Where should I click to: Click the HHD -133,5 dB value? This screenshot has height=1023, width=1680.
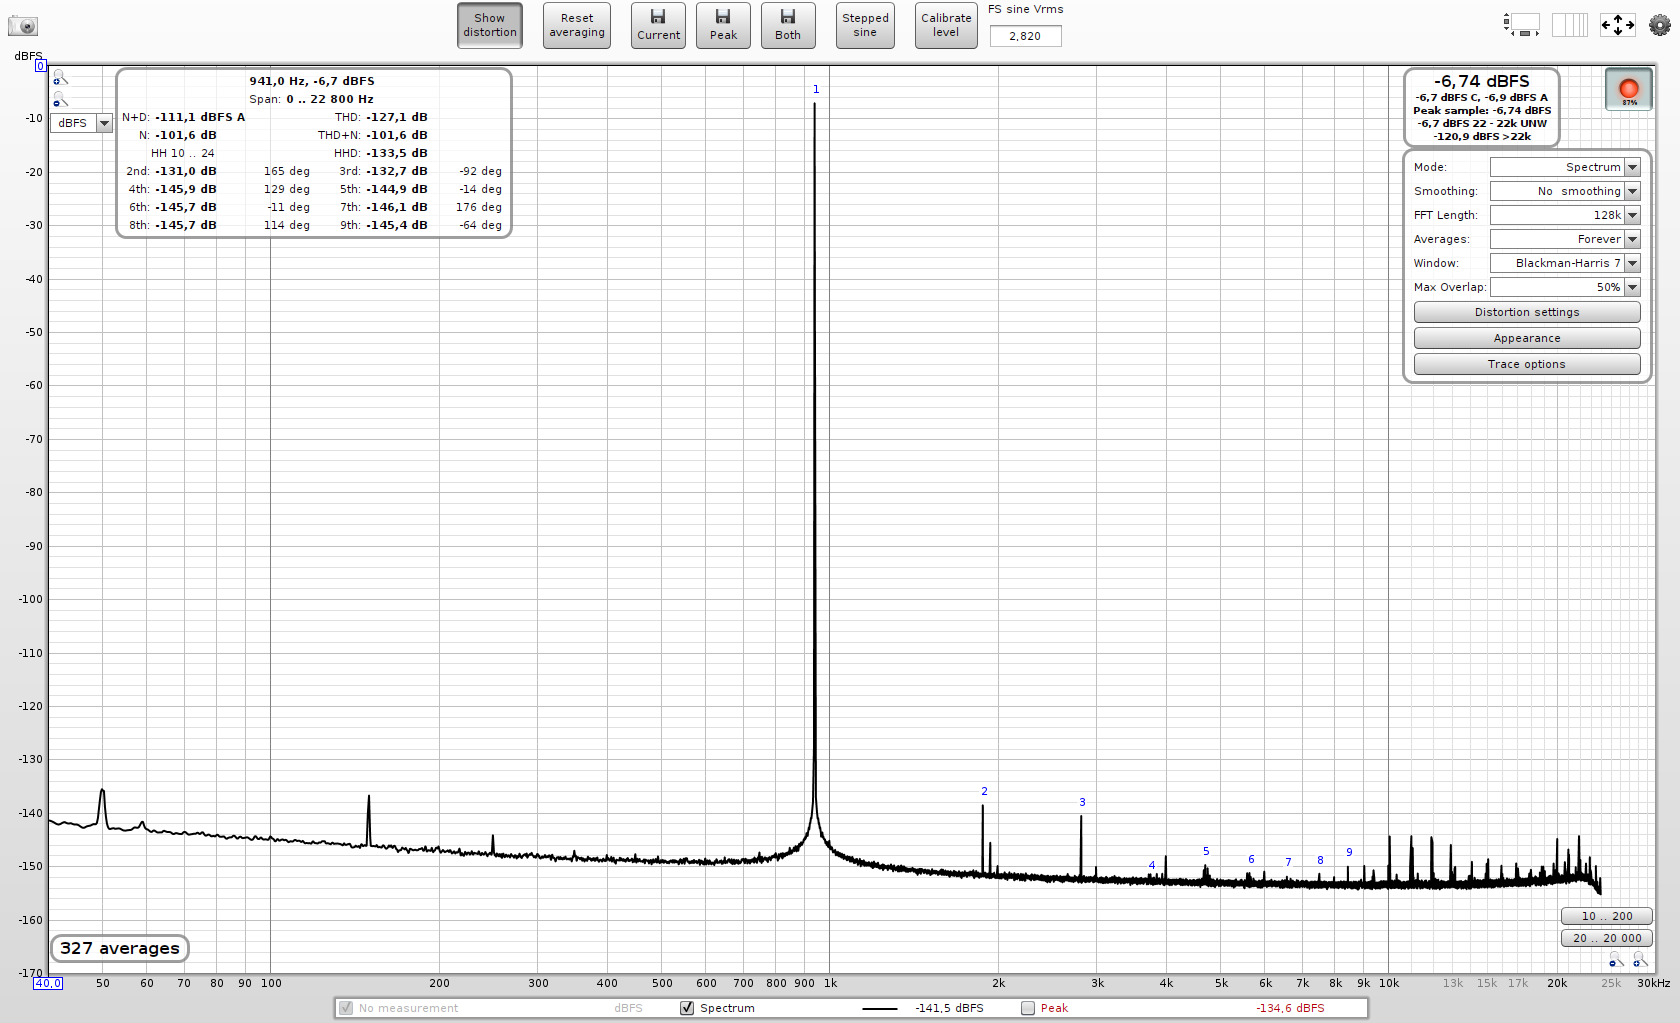(x=396, y=153)
